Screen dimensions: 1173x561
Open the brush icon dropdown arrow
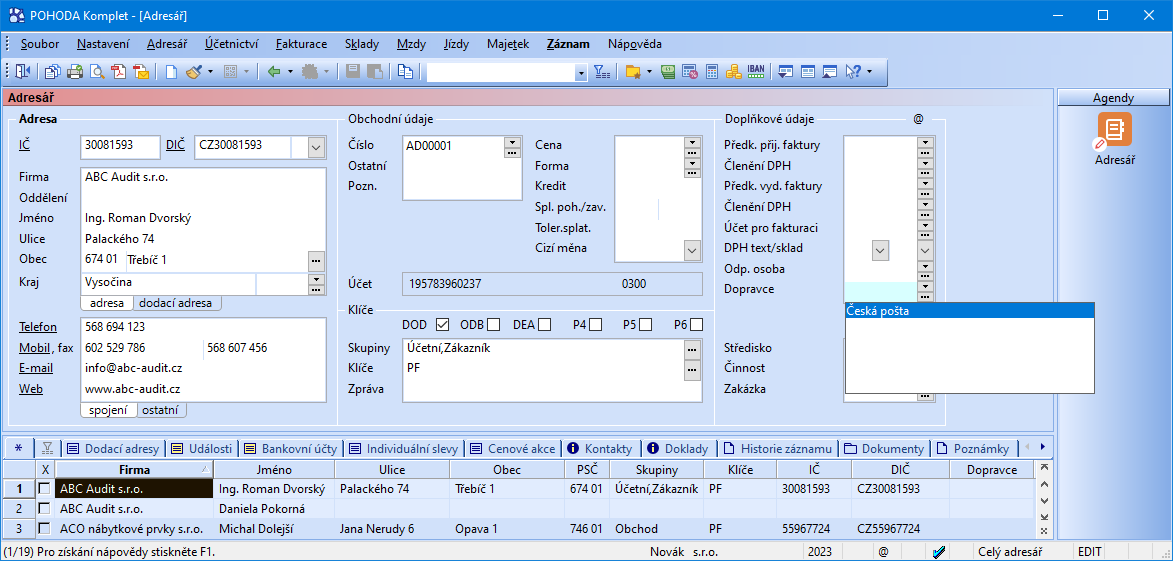[211, 72]
